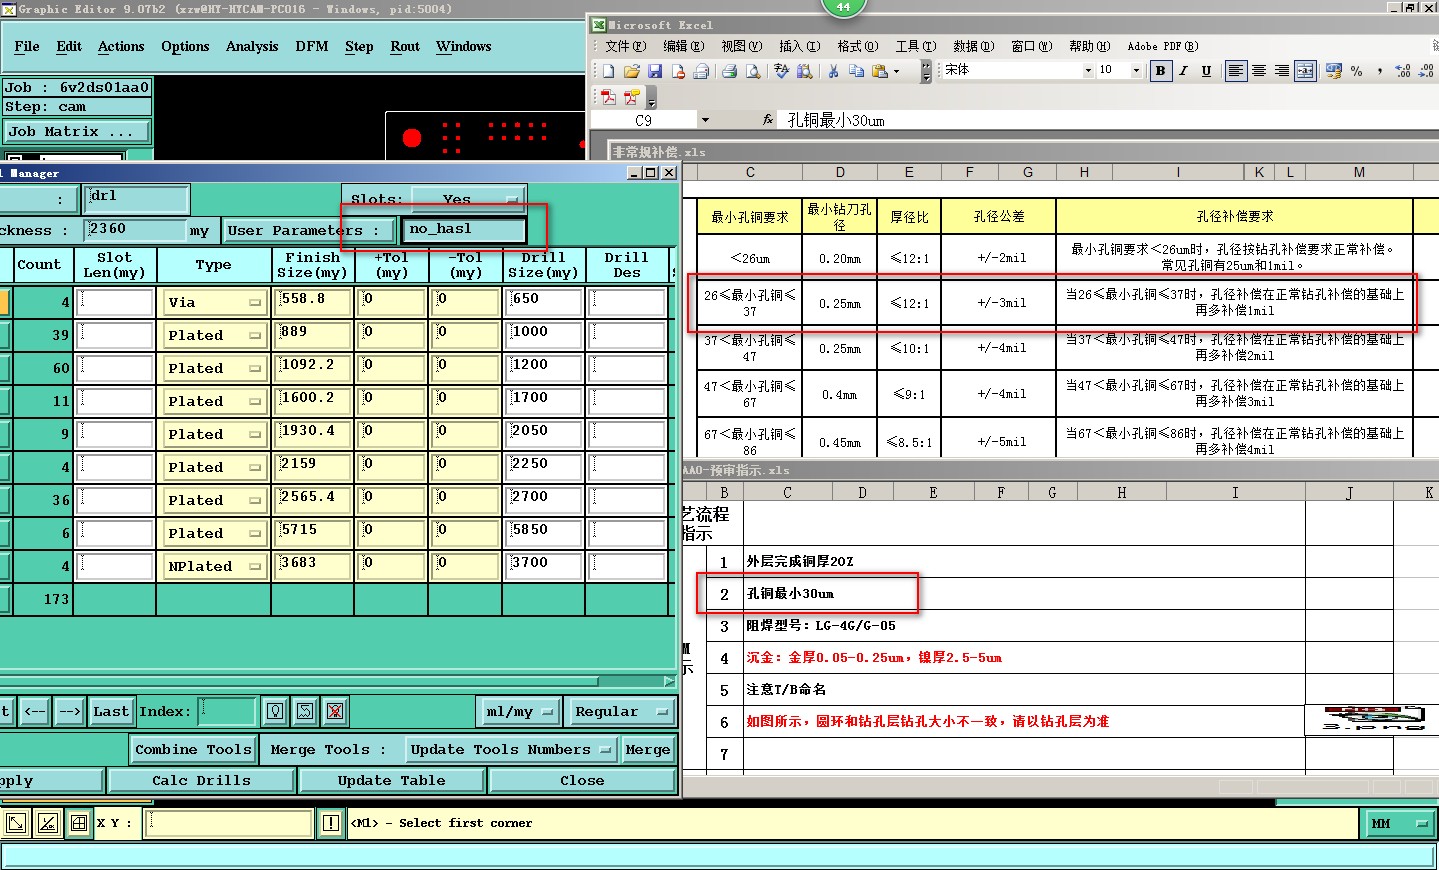Open the Excel font name dropdown
The width and height of the screenshot is (1439, 870).
1088,71
